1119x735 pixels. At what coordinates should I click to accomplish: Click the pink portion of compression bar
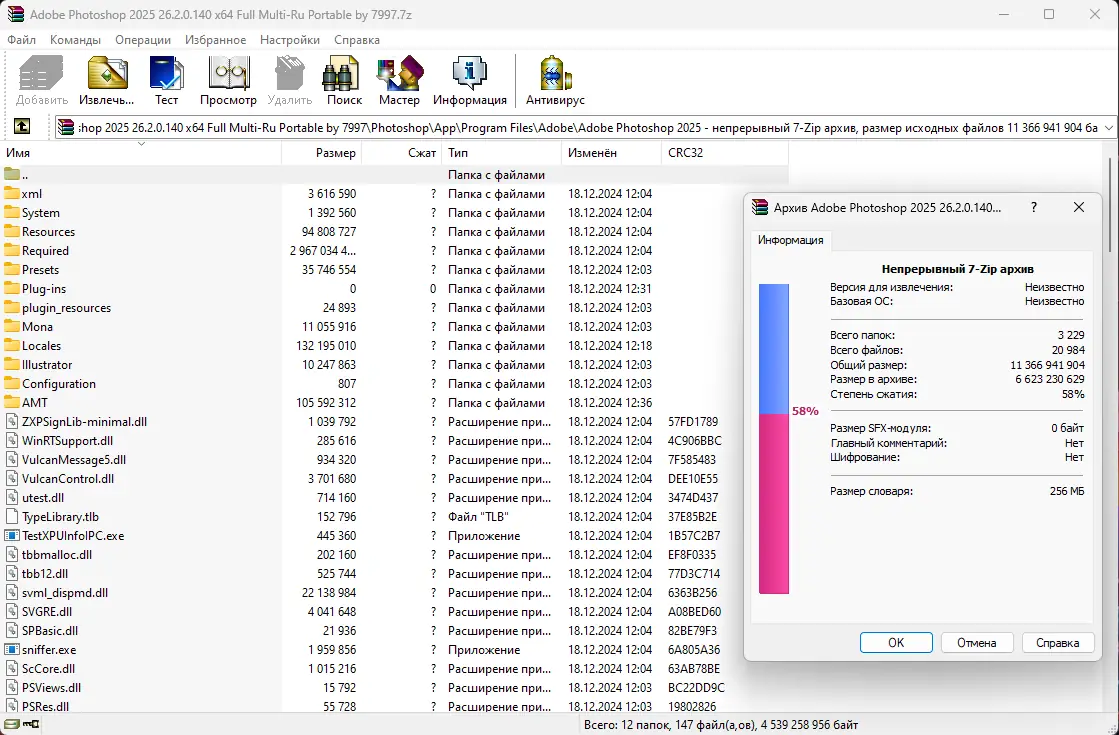coord(774,504)
